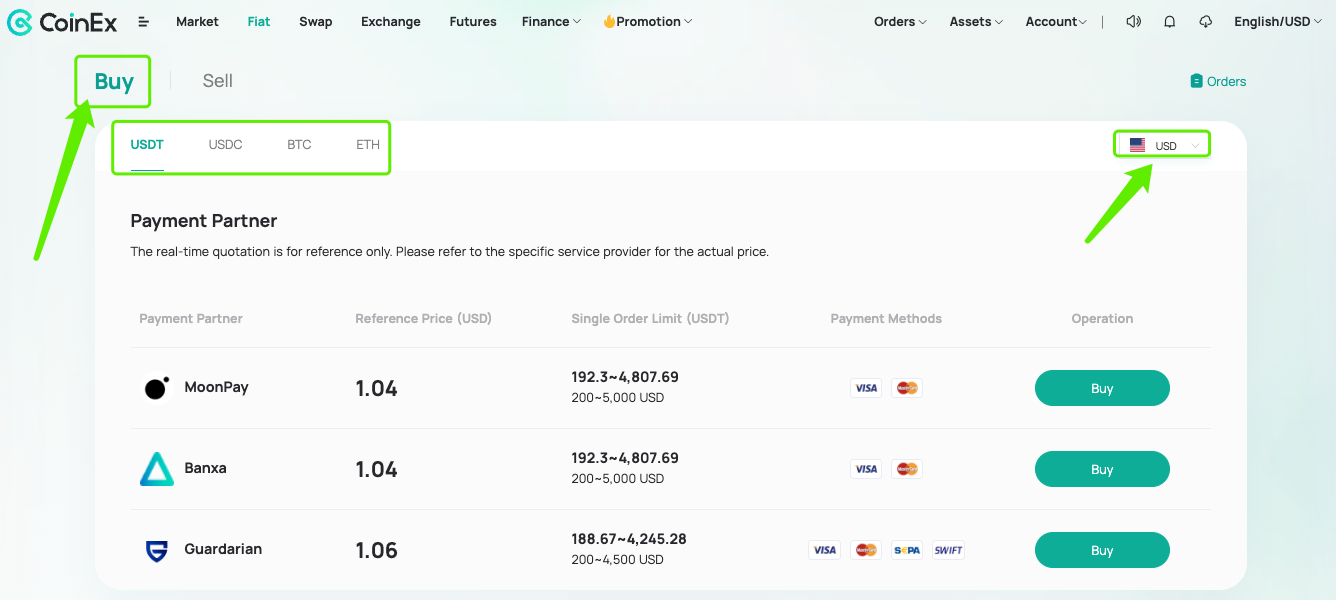The image size is (1336, 600).
Task: Open the green Orders link
Action: [1218, 81]
